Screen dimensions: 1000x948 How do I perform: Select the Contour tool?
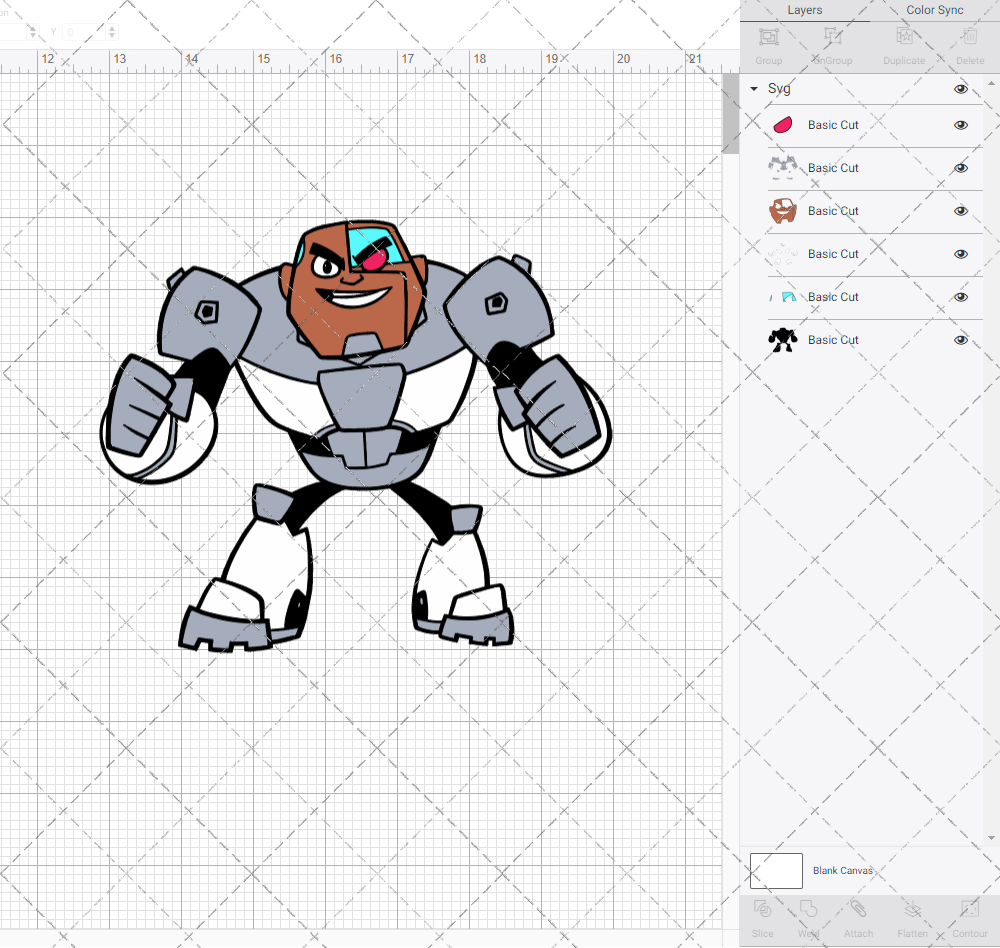point(970,908)
